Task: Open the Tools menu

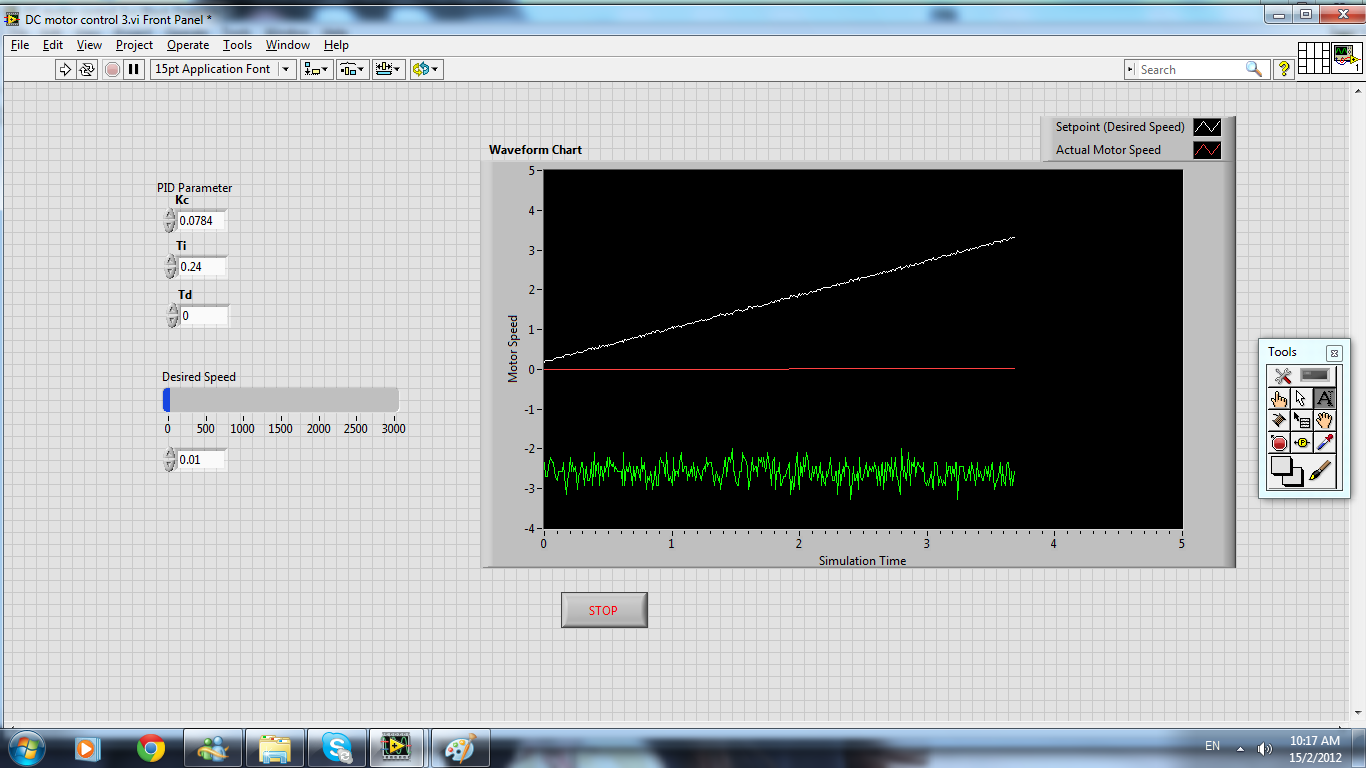Action: [237, 45]
